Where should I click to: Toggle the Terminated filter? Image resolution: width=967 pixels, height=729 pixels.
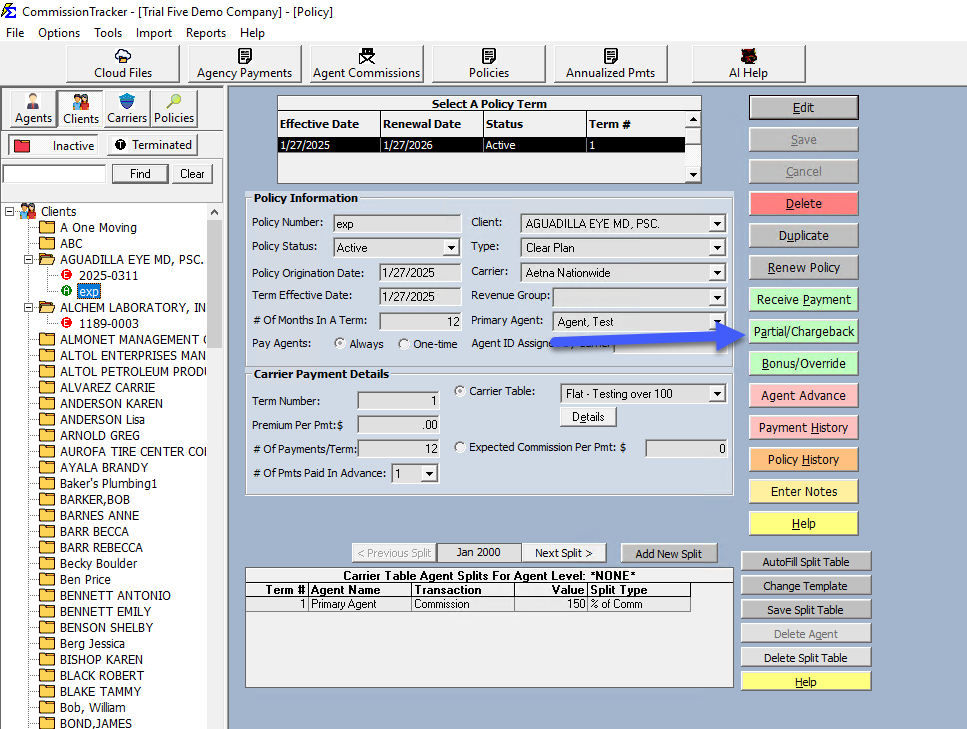152,144
